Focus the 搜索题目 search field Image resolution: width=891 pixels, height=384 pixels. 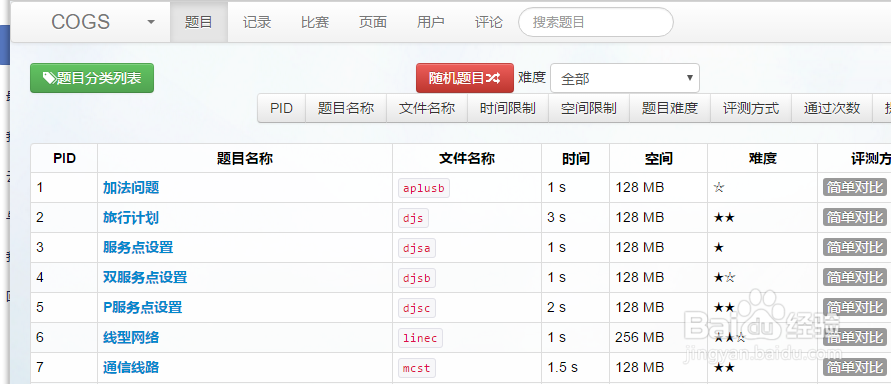(596, 22)
